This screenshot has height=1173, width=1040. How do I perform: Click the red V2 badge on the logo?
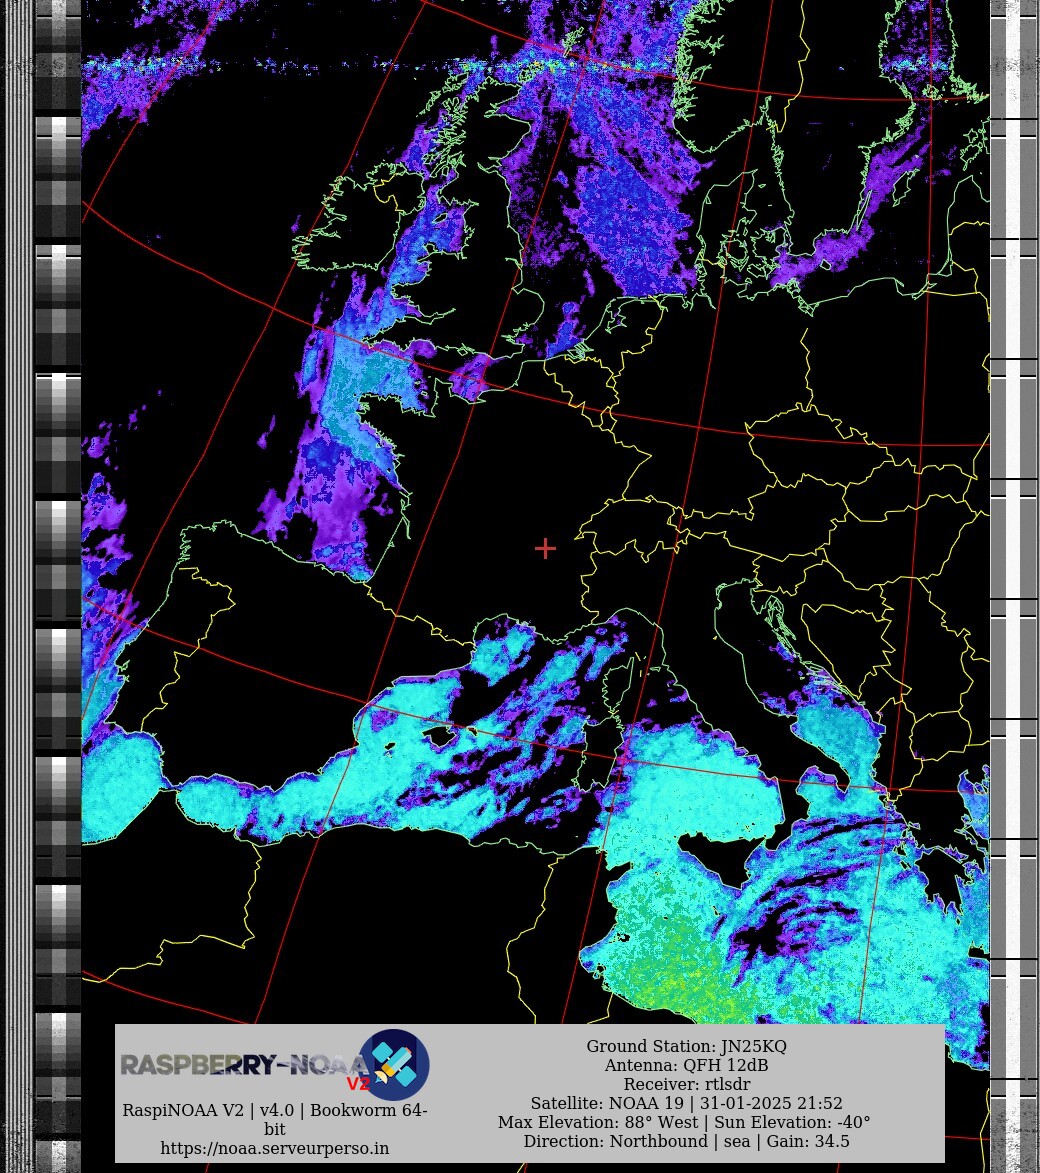click(358, 1084)
